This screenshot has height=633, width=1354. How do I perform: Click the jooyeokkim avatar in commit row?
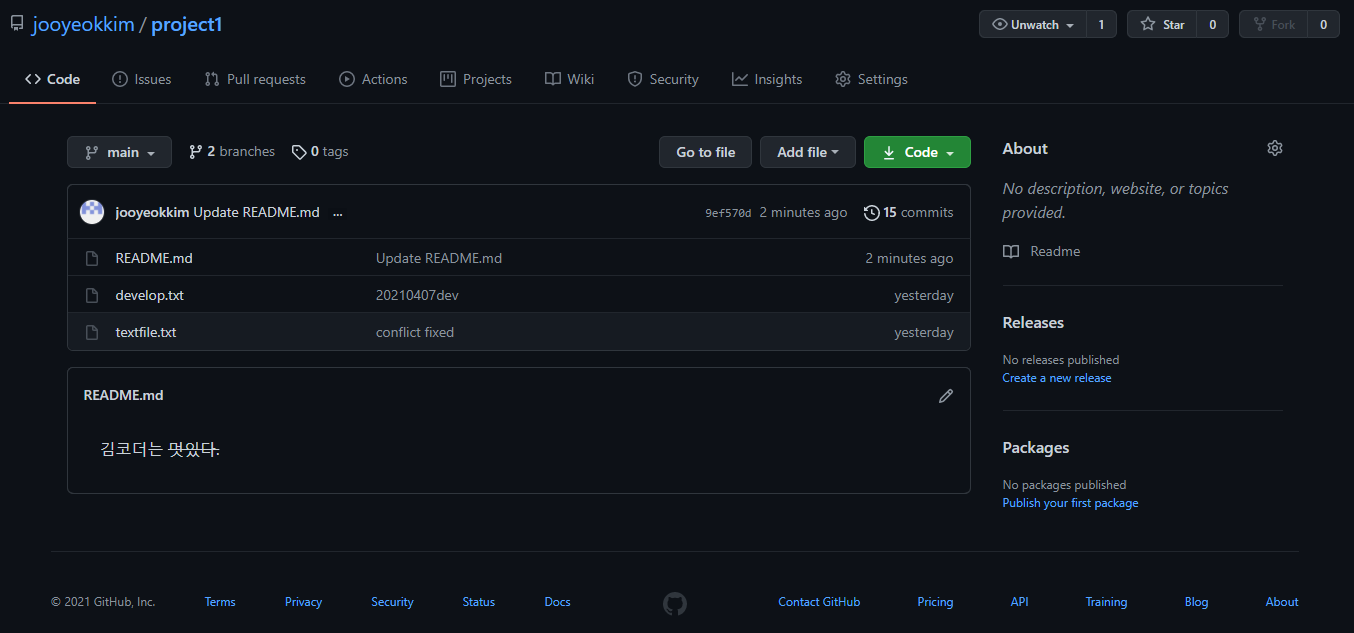(92, 212)
